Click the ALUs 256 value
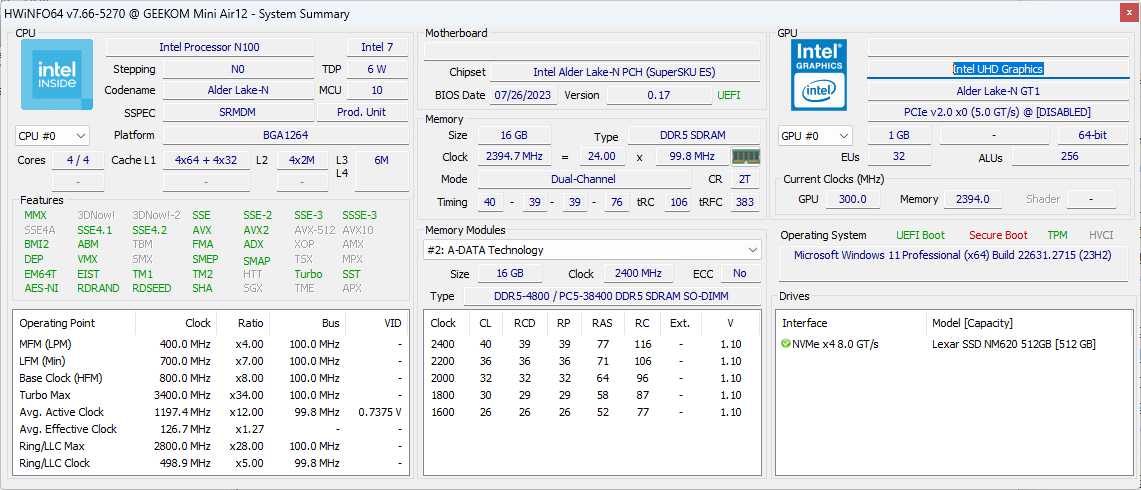 (x=1070, y=157)
